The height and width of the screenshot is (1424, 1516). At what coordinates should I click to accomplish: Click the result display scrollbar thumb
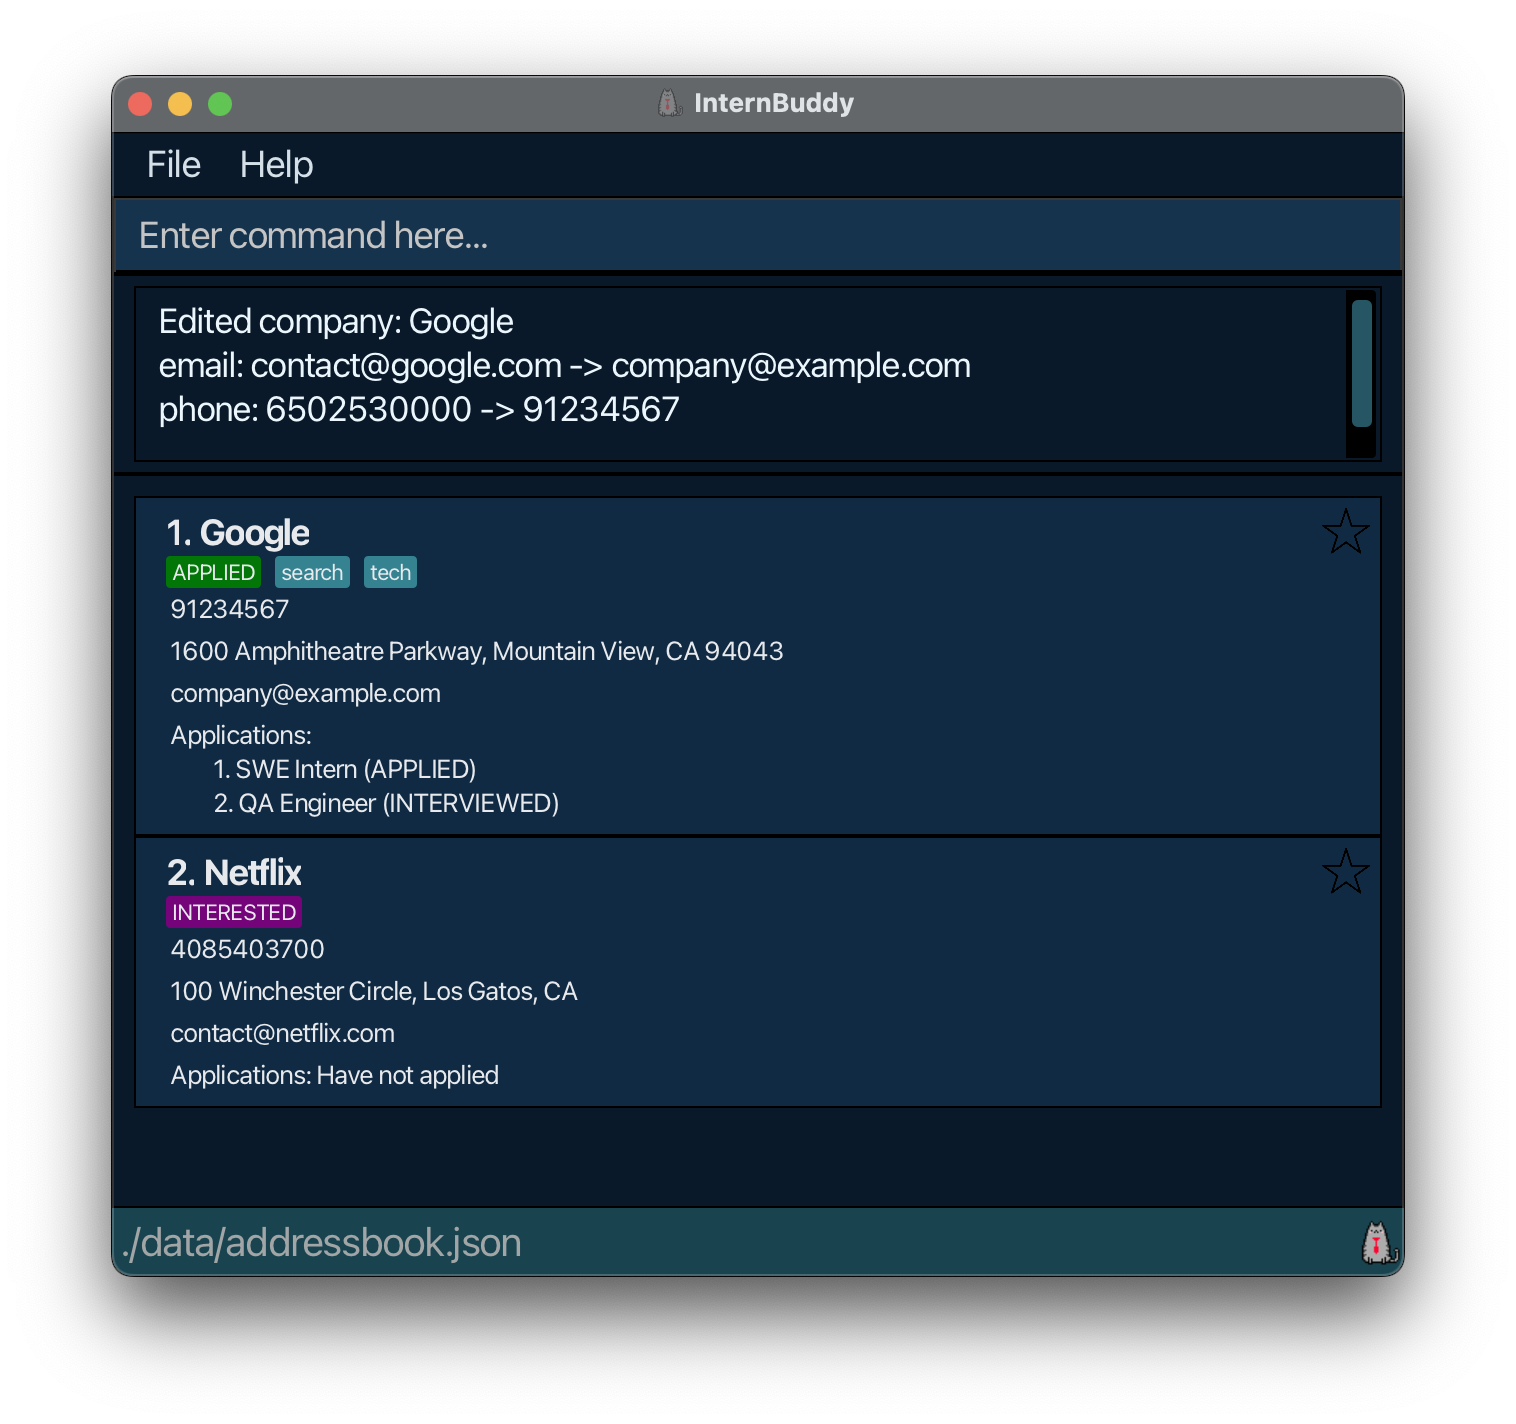pyautogui.click(x=1361, y=363)
